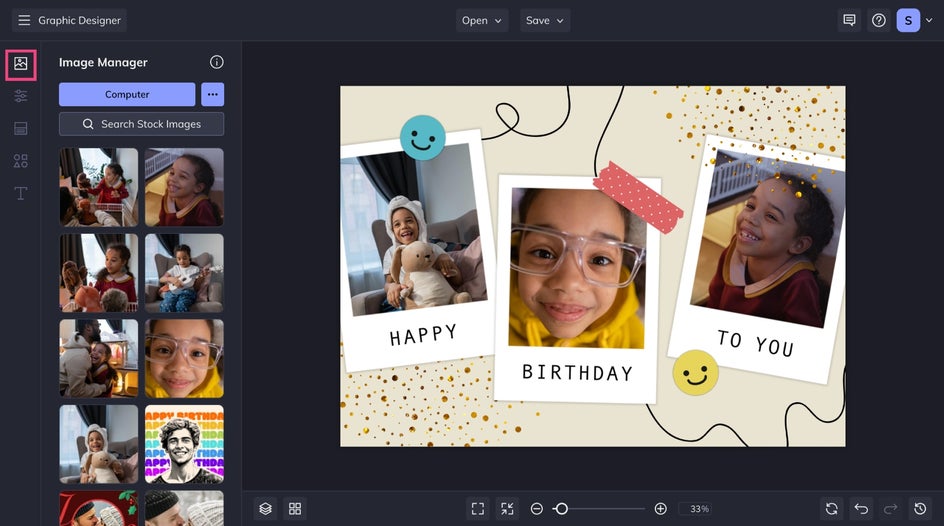The width and height of the screenshot is (944, 526).
Task: Open the hamburger main menu
Action: pos(24,20)
